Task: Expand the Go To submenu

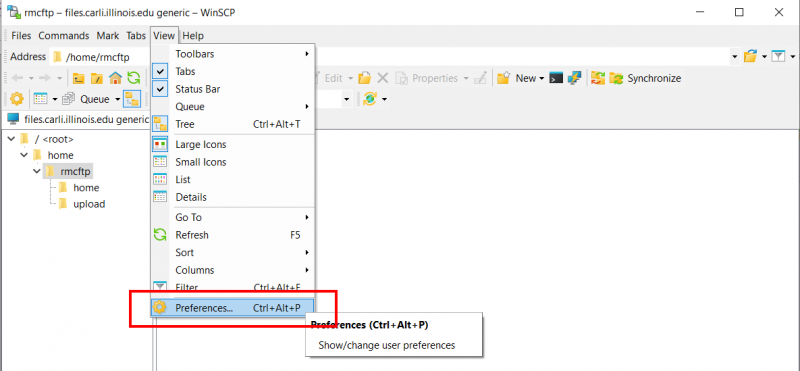Action: click(233, 217)
